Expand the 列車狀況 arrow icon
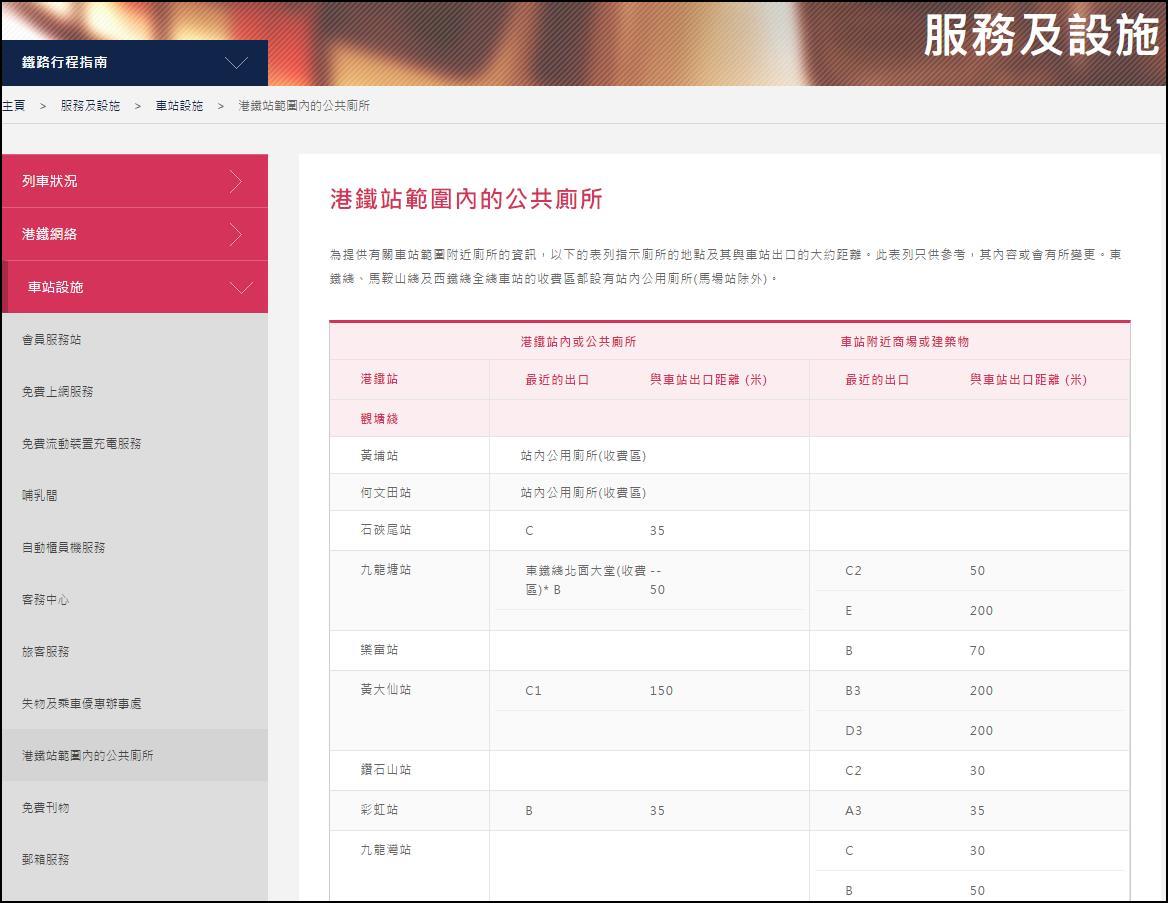Screen dimensions: 1168x903 tap(236, 181)
